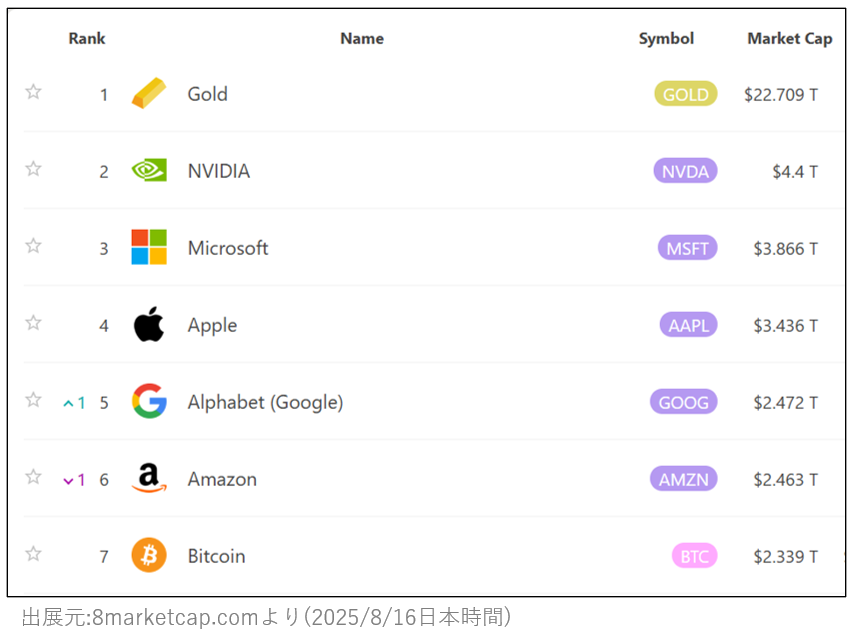Toggle the favorite star for Bitcoin
The width and height of the screenshot is (850, 632).
click(x=34, y=553)
